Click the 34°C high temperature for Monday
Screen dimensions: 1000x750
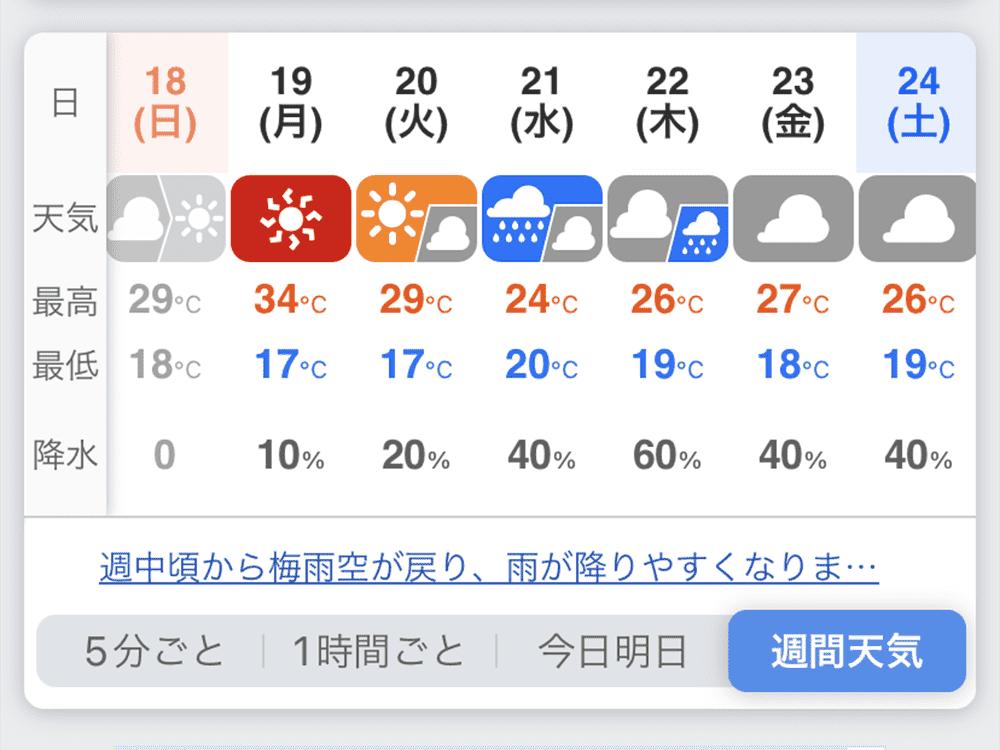290,299
